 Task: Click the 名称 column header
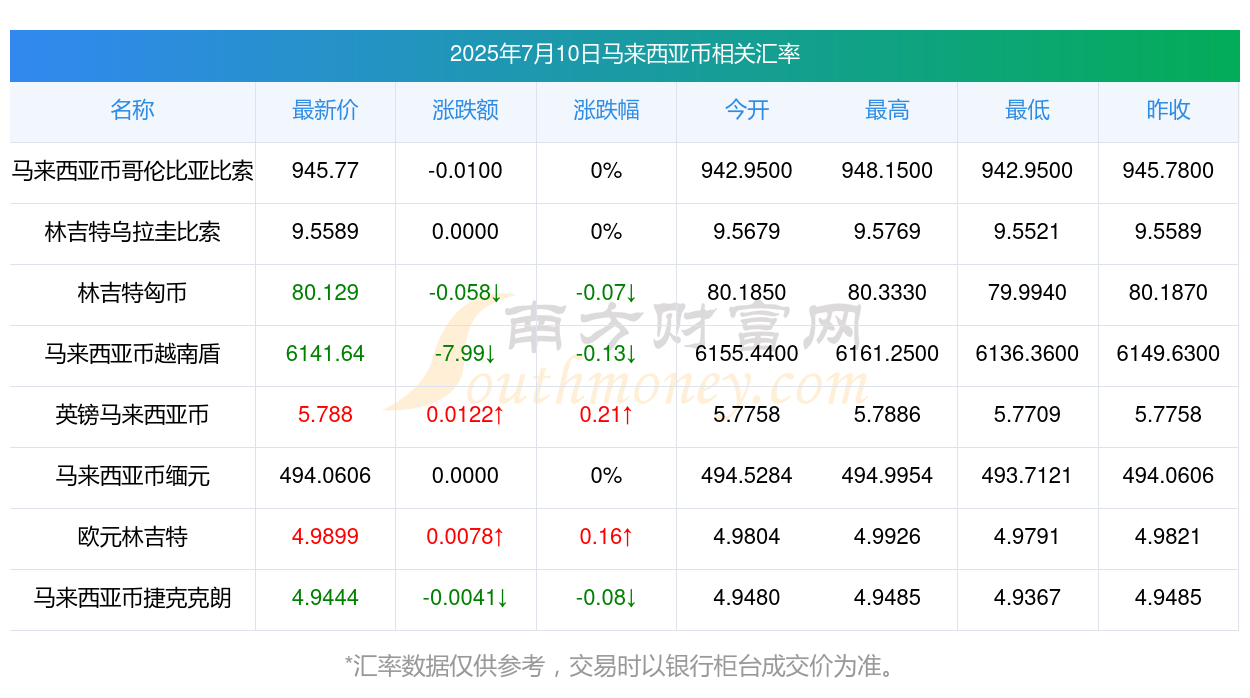tap(132, 110)
